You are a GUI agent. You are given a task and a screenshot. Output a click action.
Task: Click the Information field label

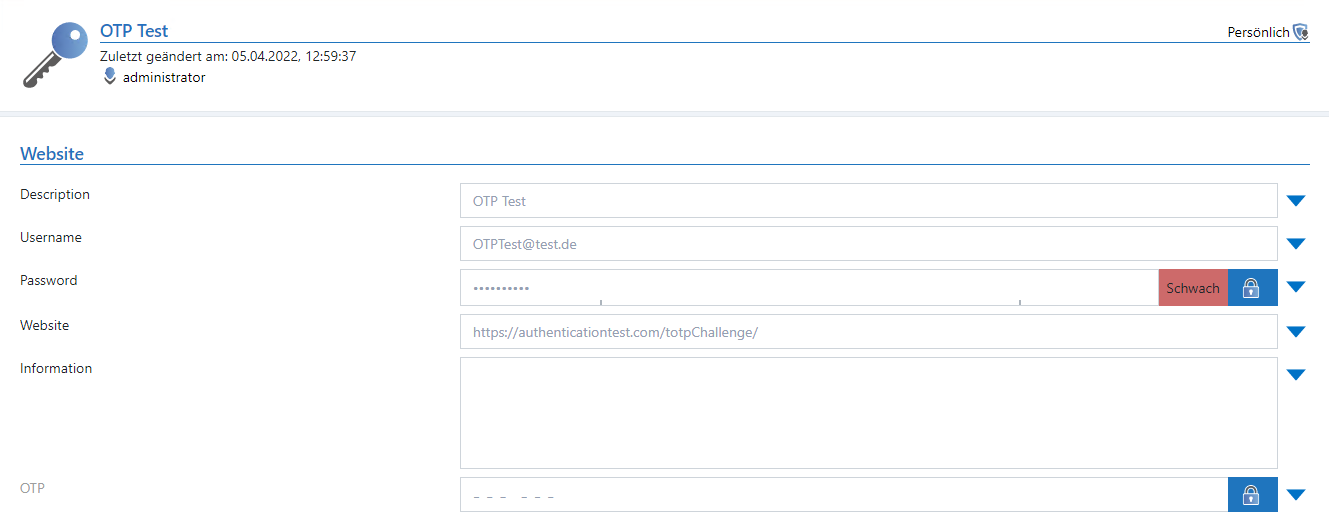(56, 368)
